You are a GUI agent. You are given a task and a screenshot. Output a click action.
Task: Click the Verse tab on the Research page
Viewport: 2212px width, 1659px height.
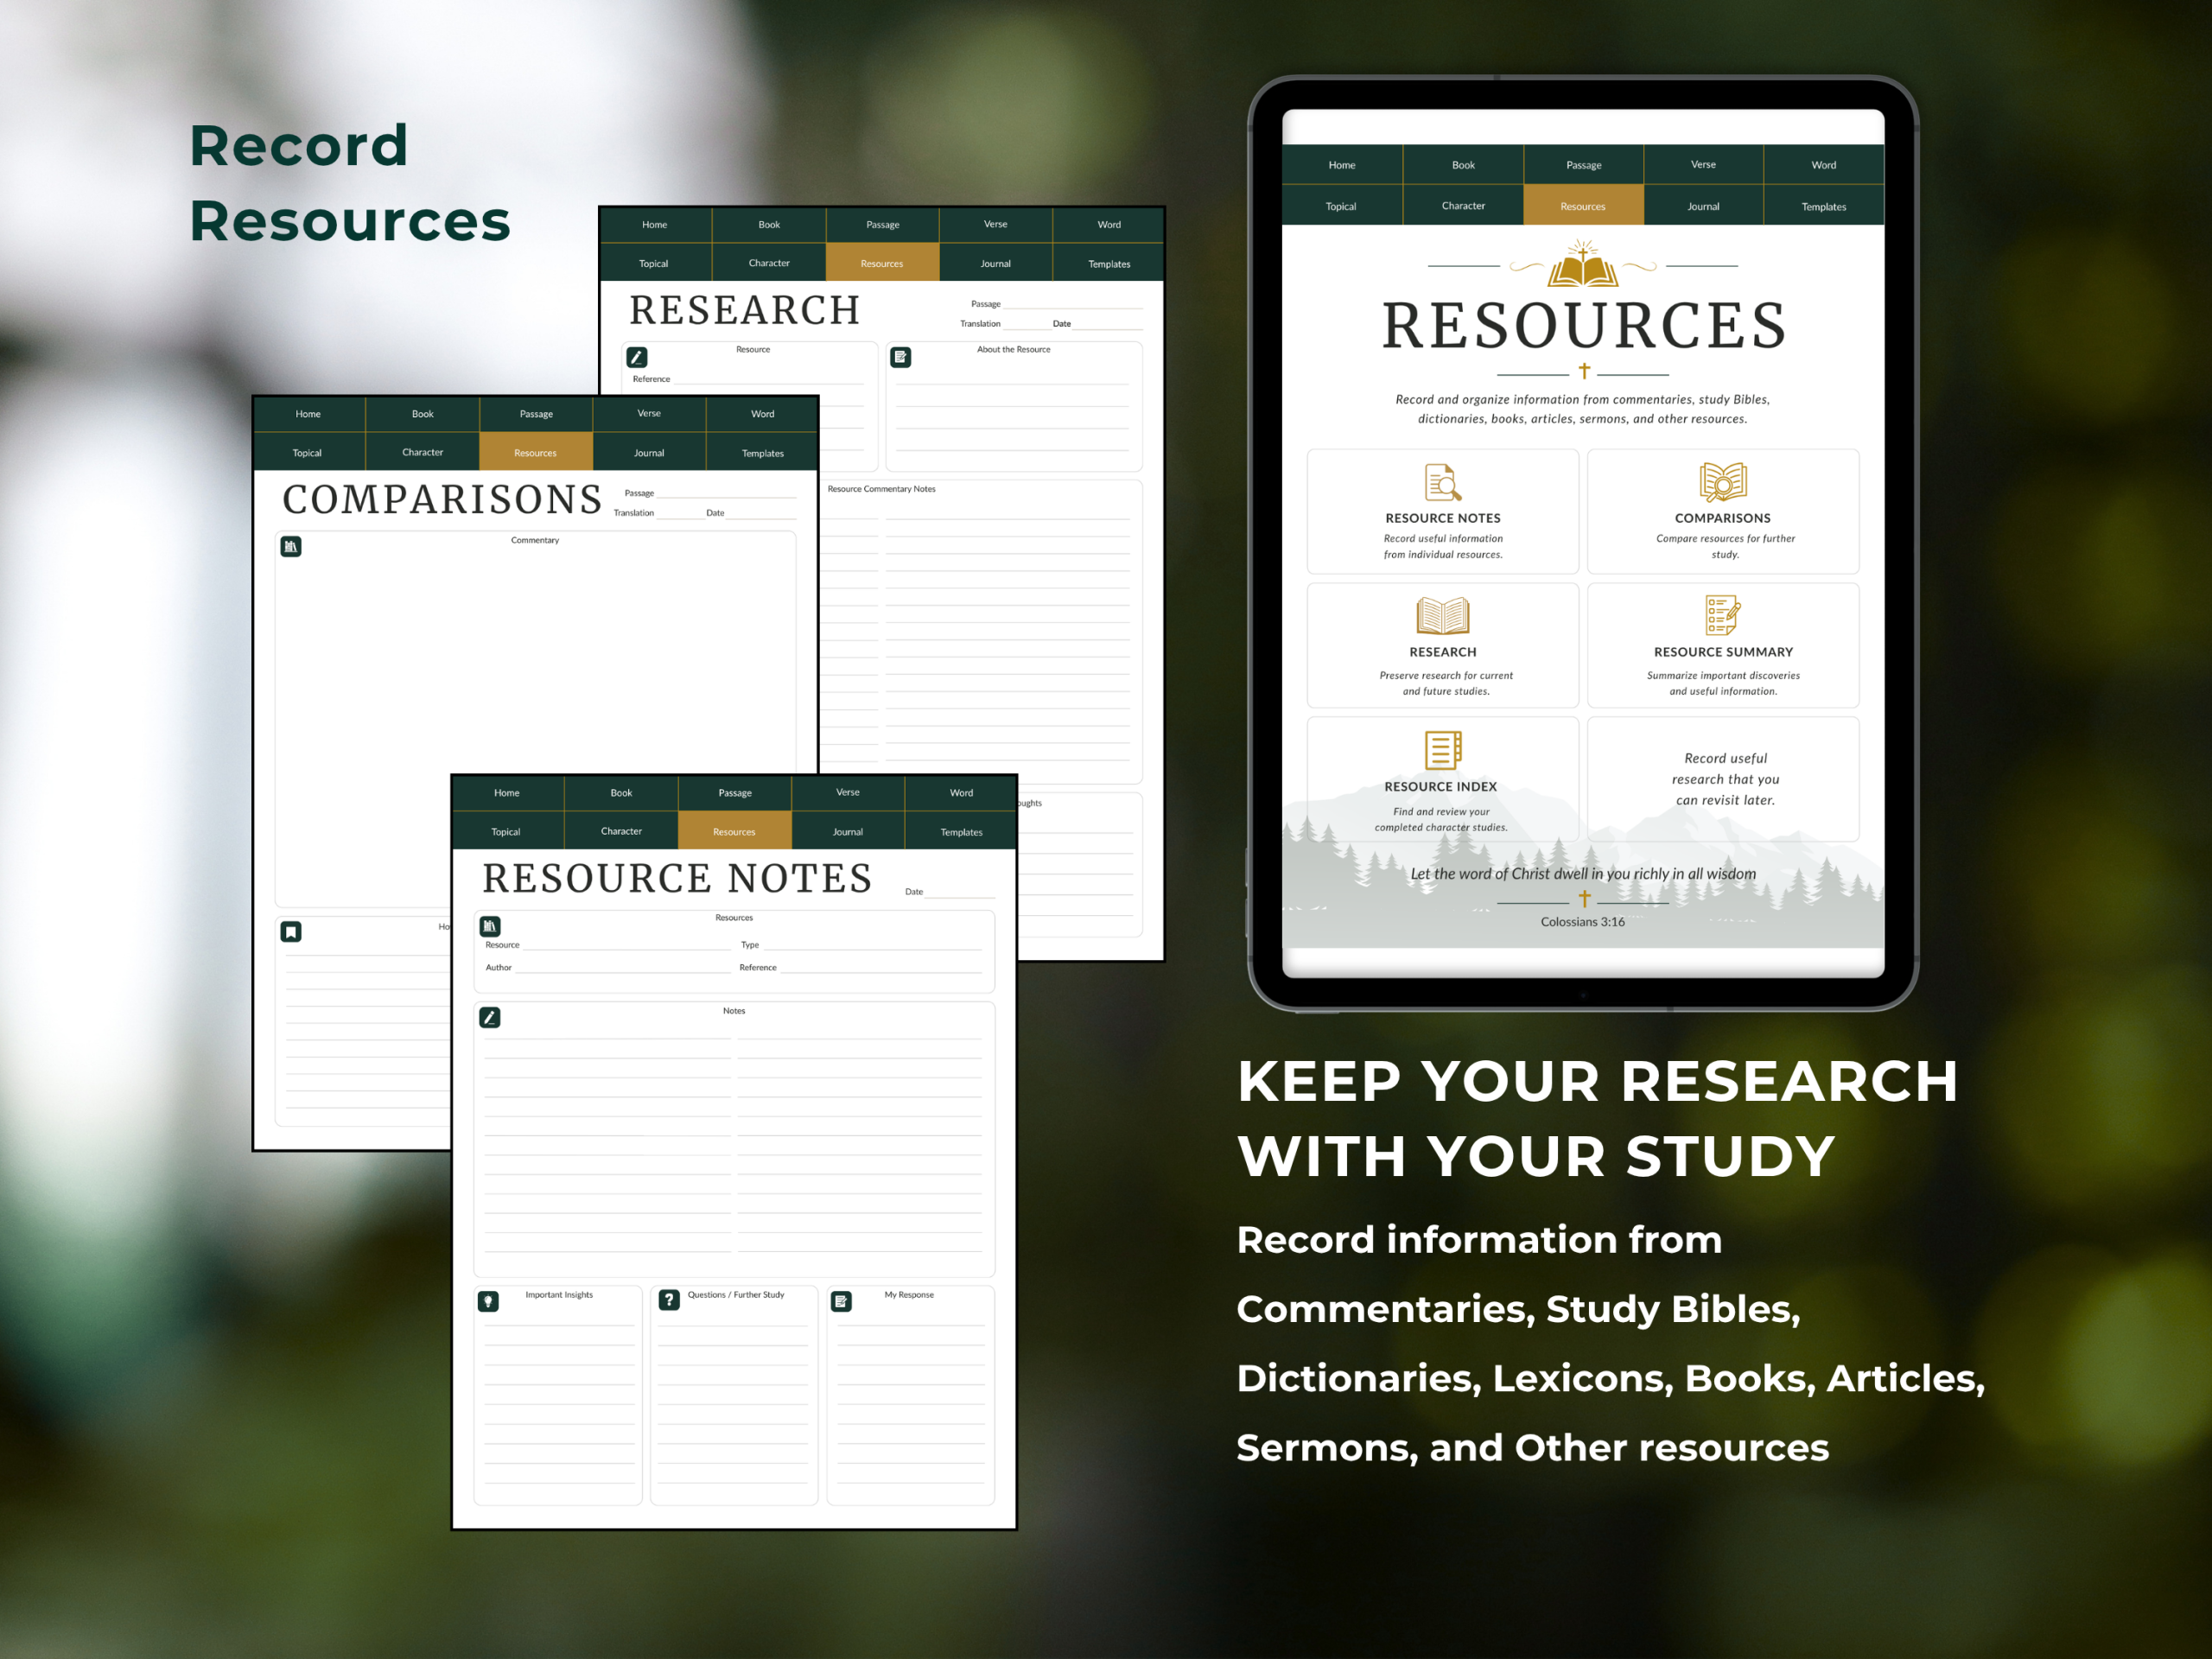[x=996, y=224]
